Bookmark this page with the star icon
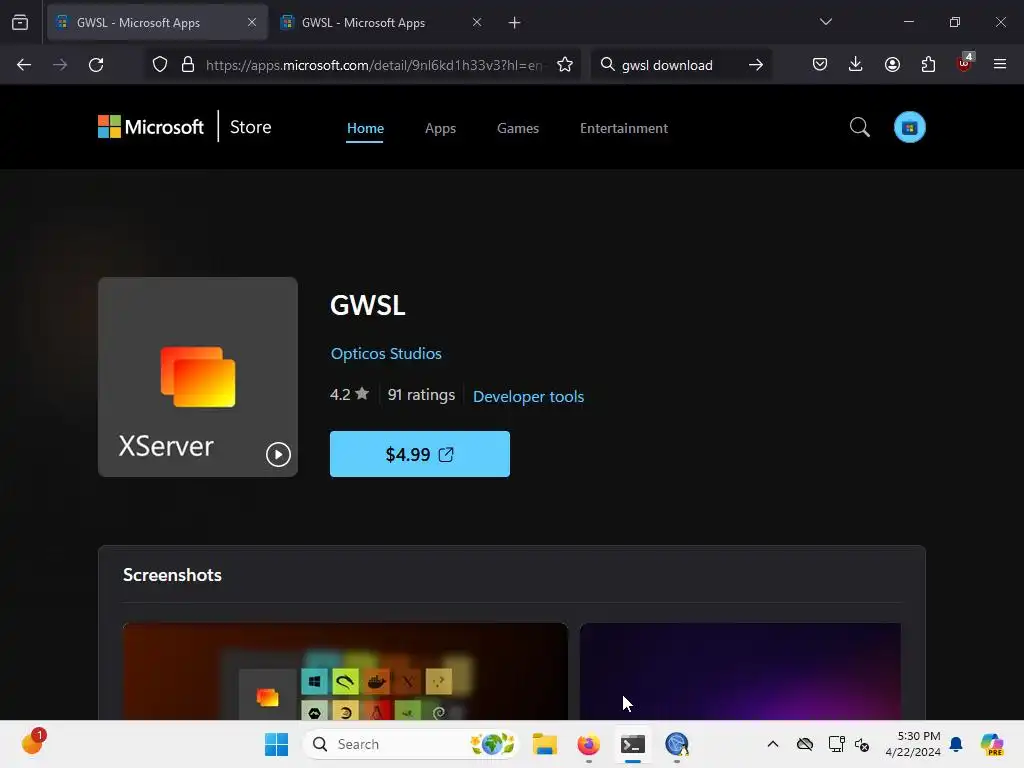This screenshot has width=1024, height=768. pyautogui.click(x=565, y=65)
